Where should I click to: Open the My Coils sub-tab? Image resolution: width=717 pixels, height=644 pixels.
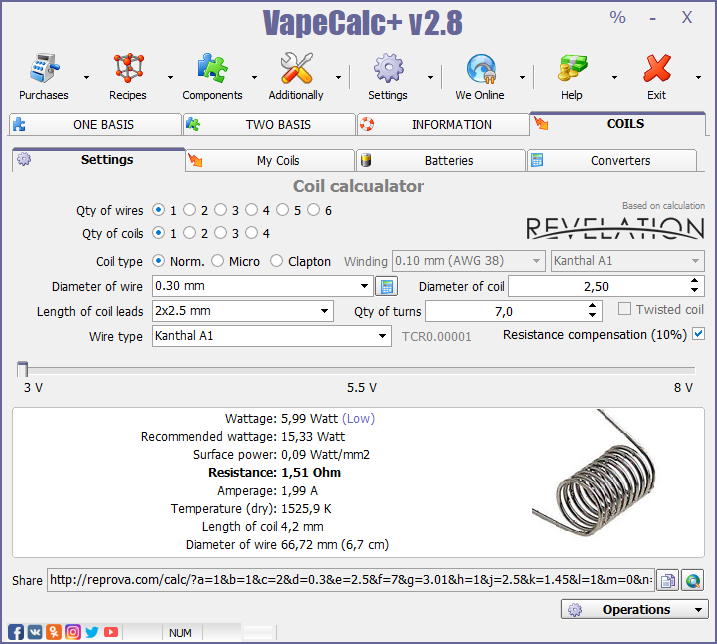(x=270, y=161)
